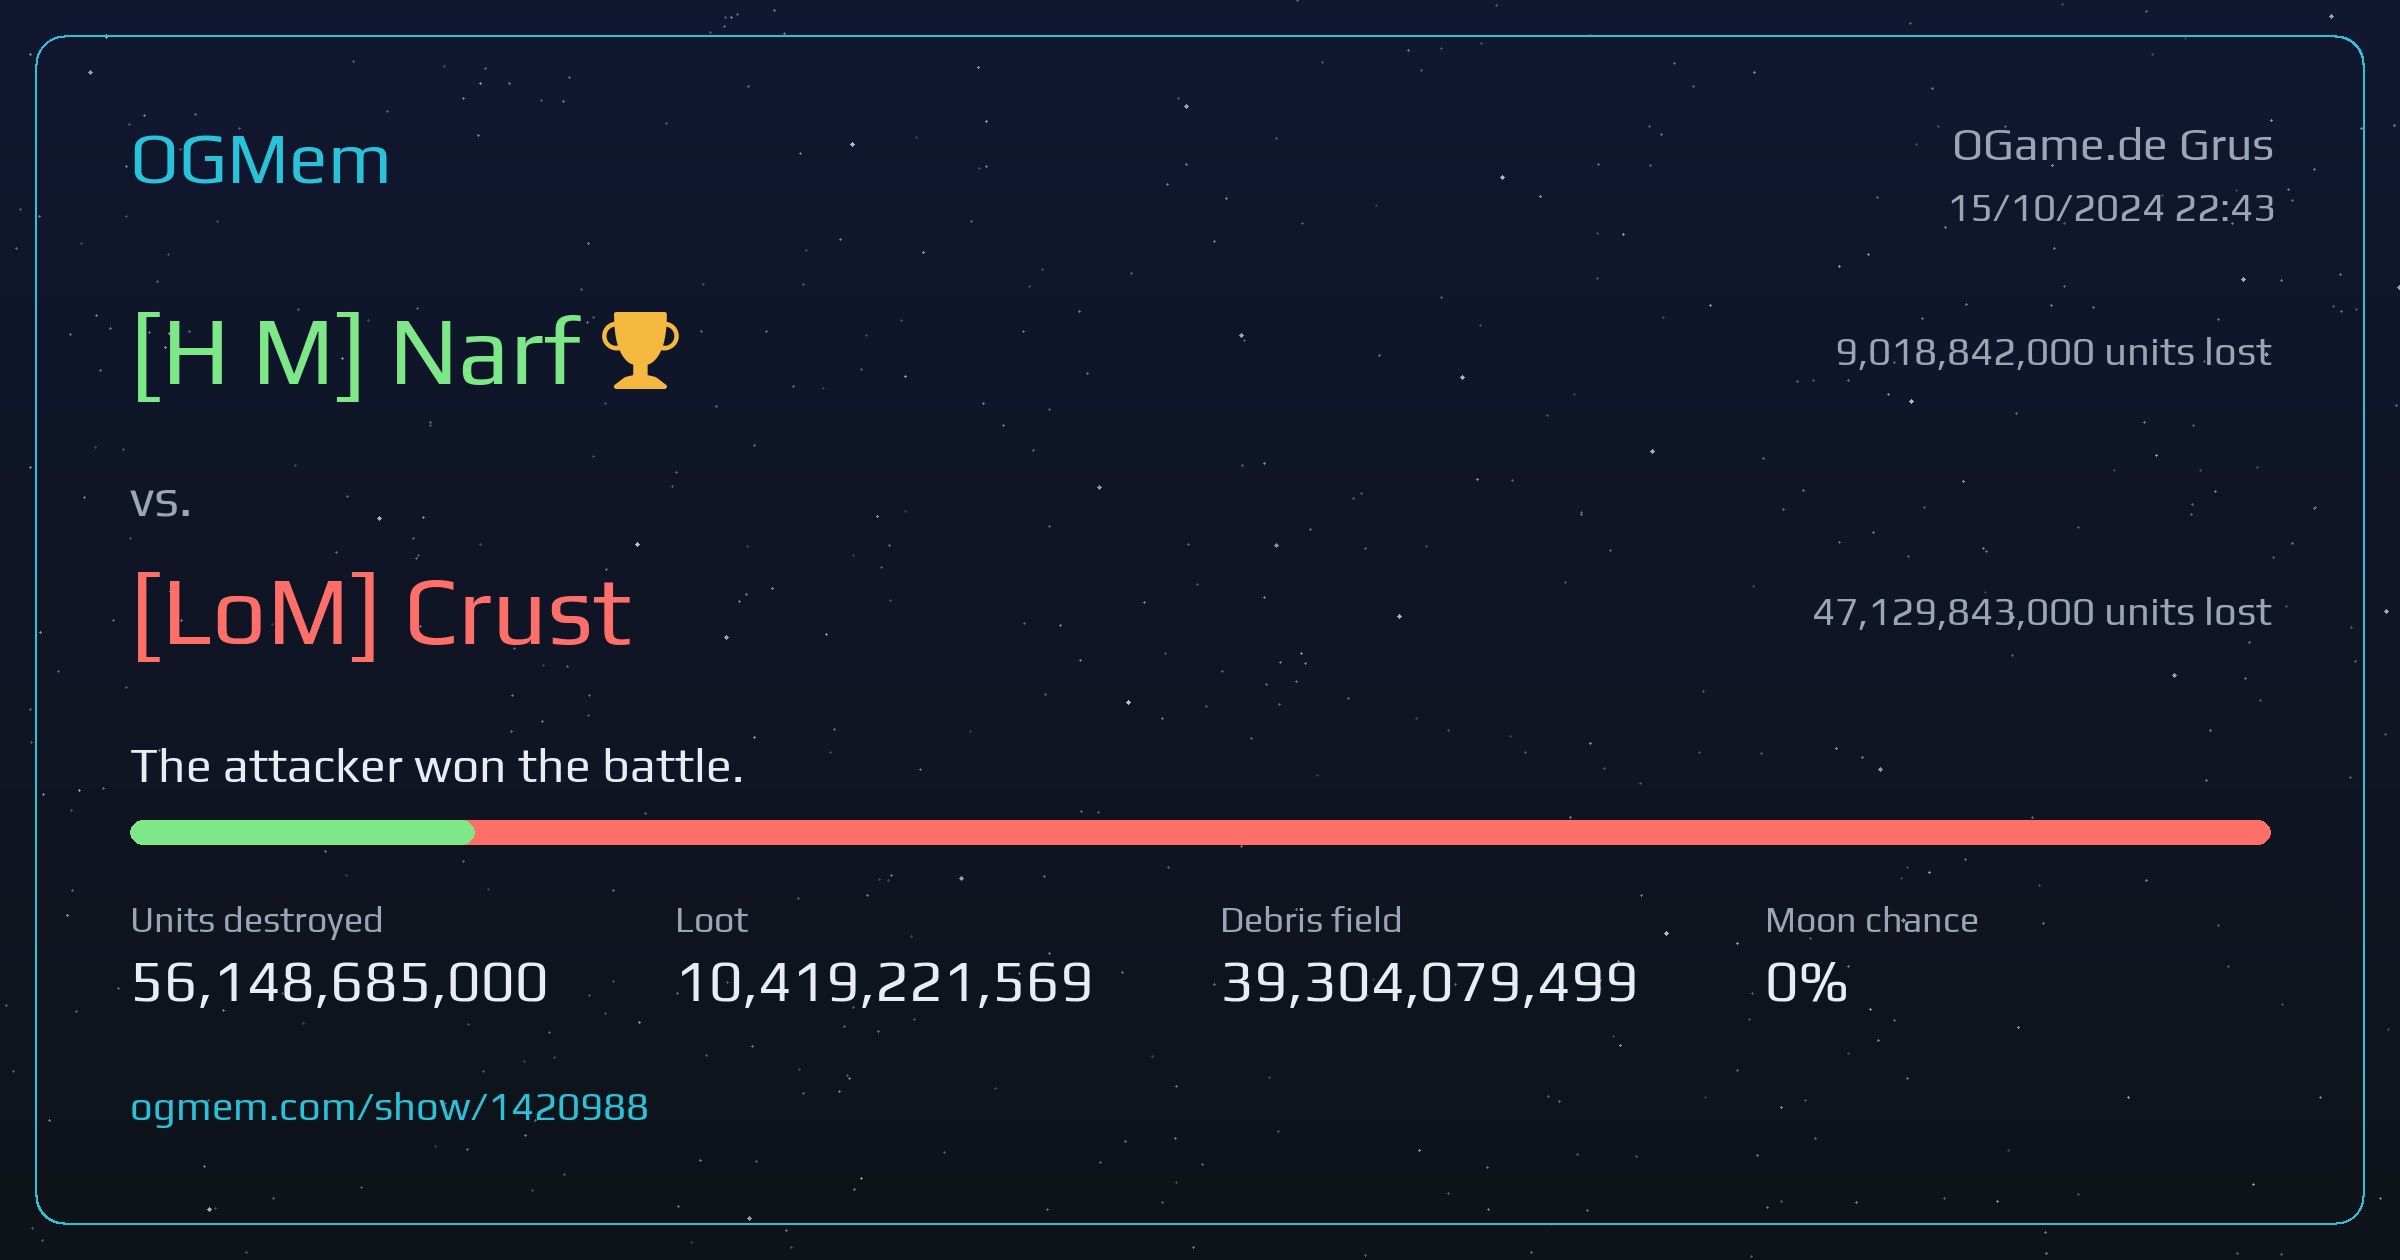Click the OGame.de Grus server label
The image size is (2400, 1260).
(2112, 146)
